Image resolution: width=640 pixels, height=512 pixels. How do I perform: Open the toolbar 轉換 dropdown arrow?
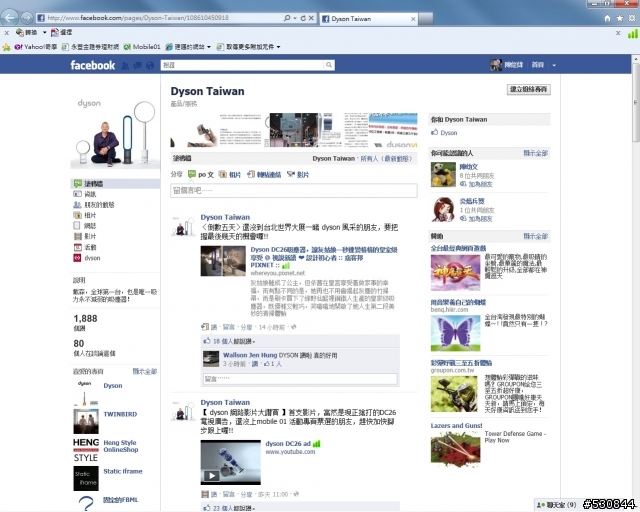pyautogui.click(x=44, y=32)
